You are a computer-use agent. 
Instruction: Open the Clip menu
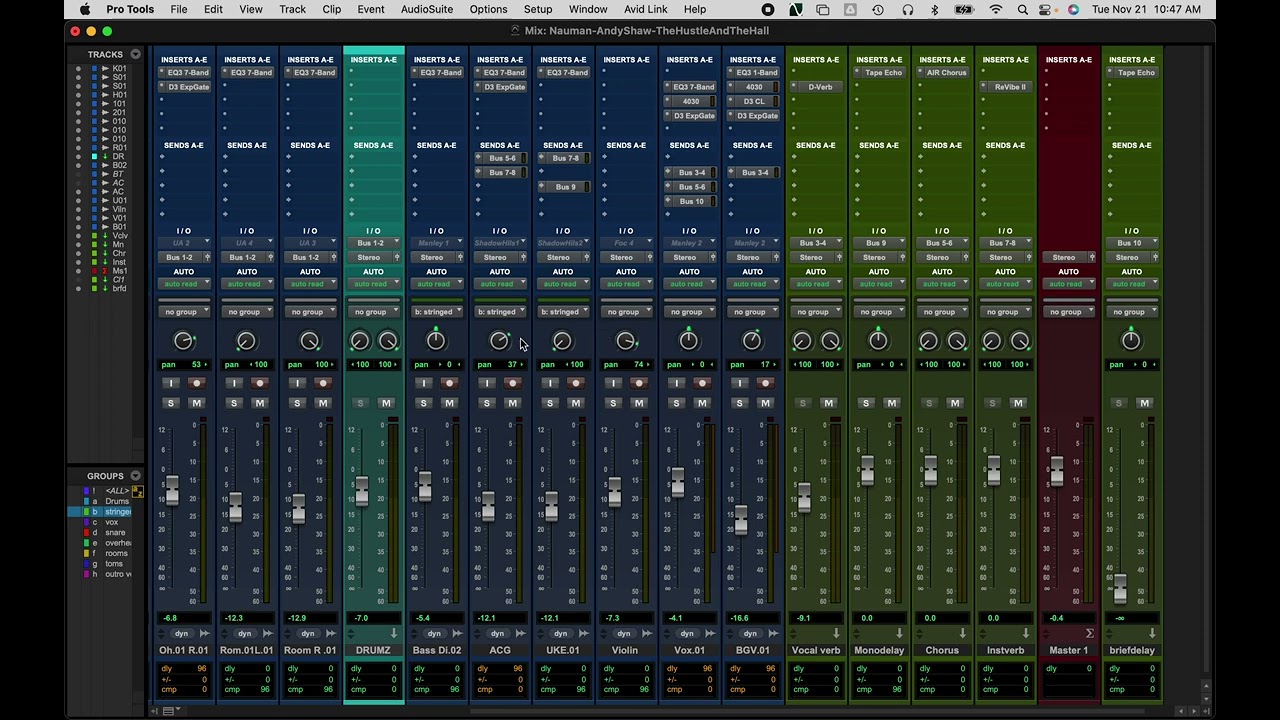[x=332, y=9]
